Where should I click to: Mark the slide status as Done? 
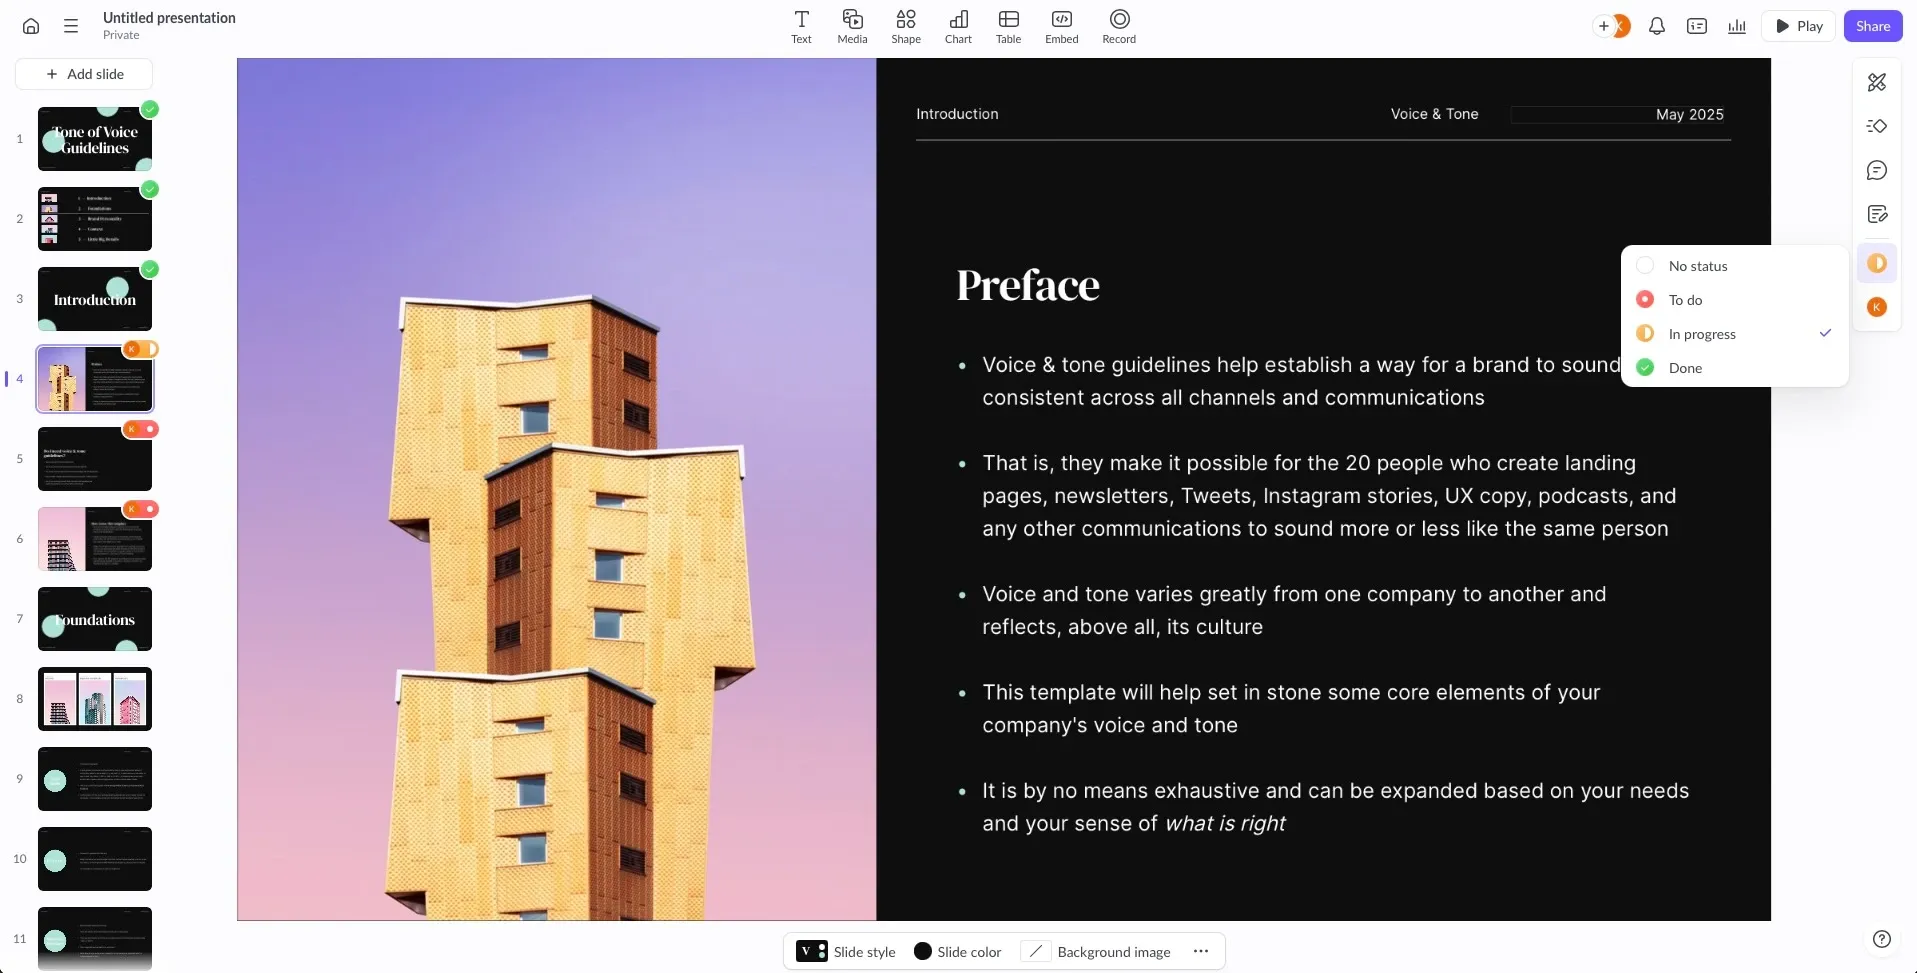(x=1685, y=368)
